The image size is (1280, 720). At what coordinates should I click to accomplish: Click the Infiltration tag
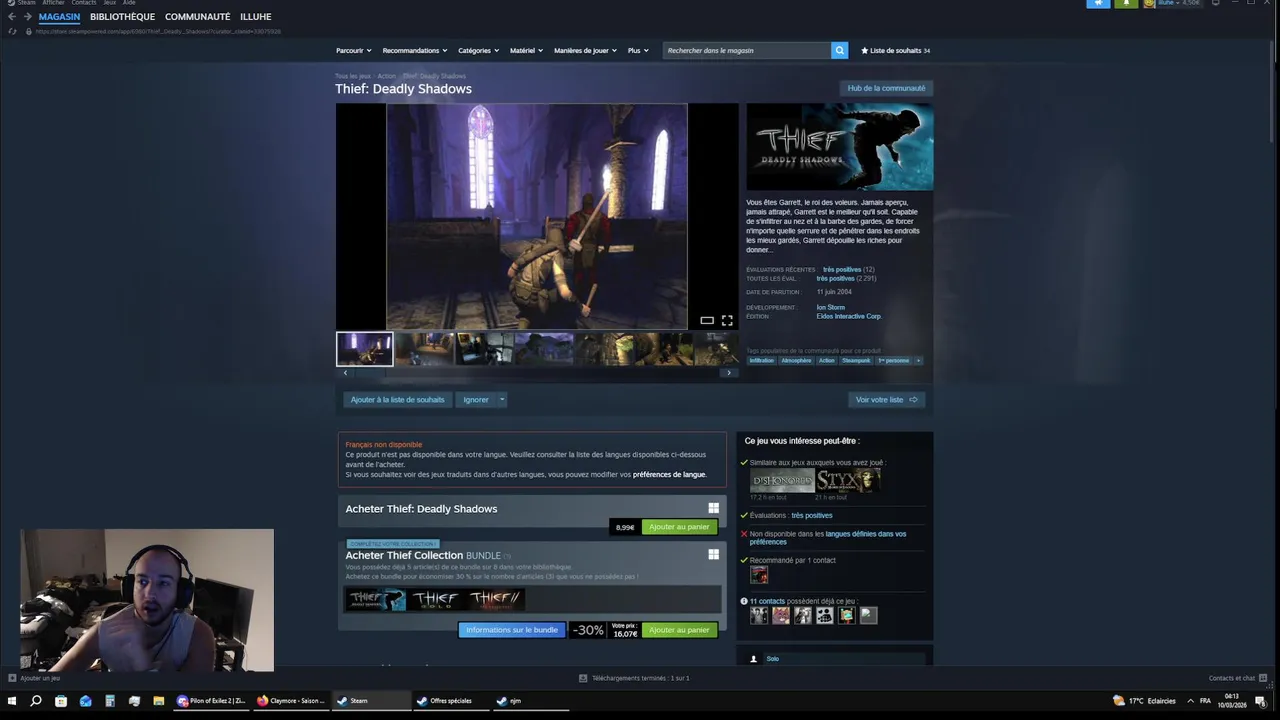pyautogui.click(x=762, y=360)
